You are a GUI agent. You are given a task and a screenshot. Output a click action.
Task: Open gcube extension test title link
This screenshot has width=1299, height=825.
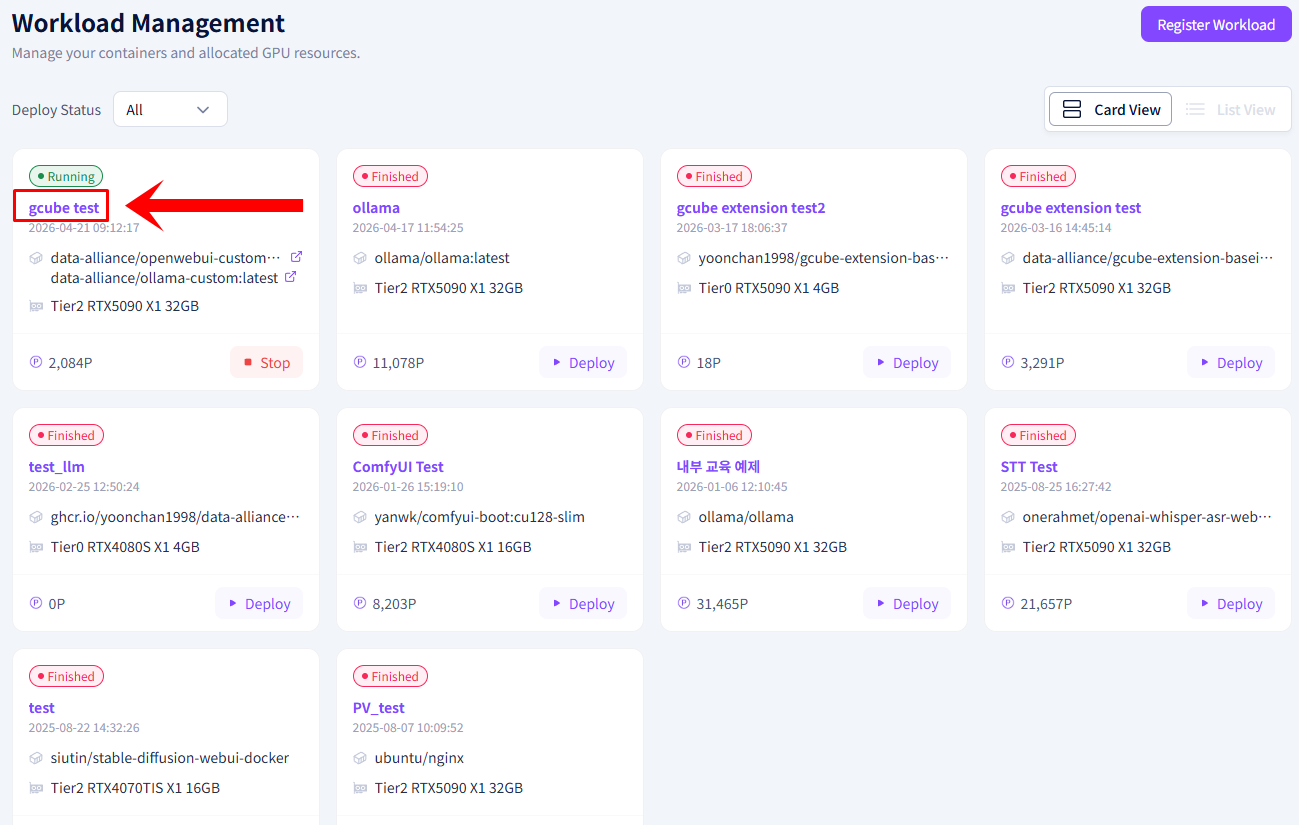tap(1071, 208)
